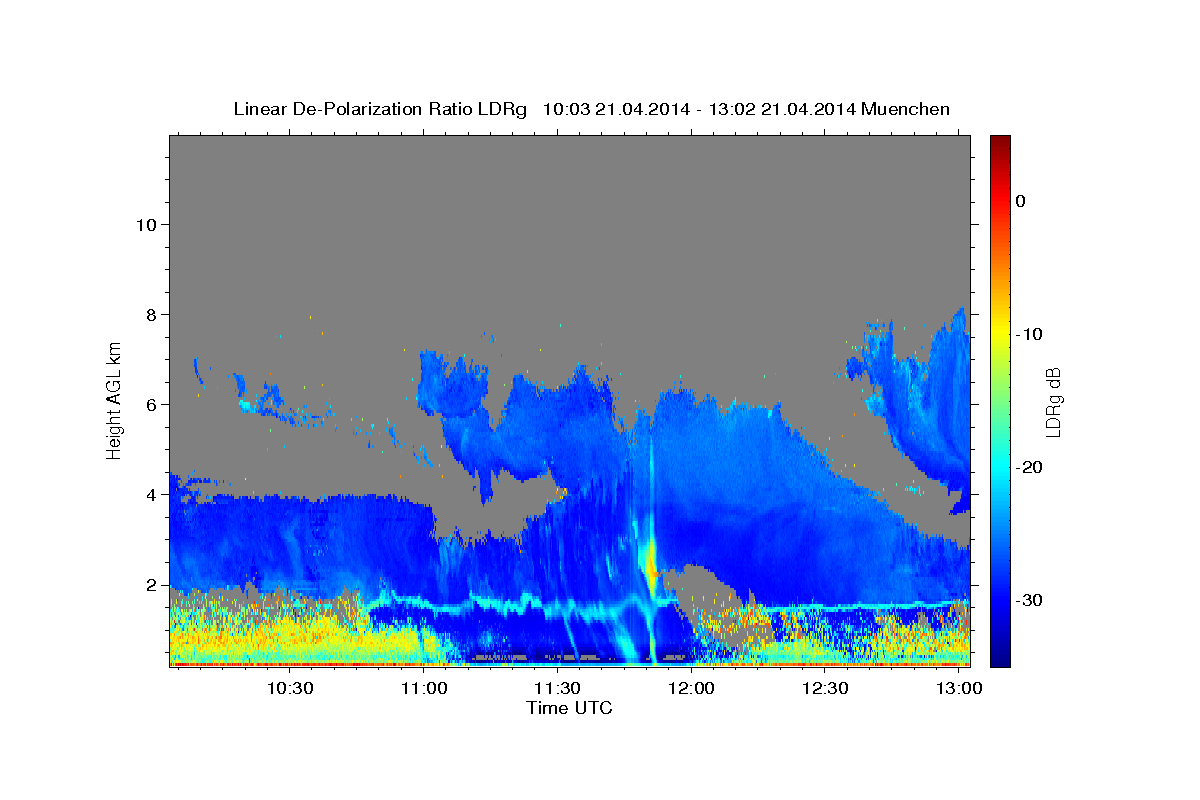Click the dark red top of the colorbar
This screenshot has width=1200, height=800.
(1000, 145)
